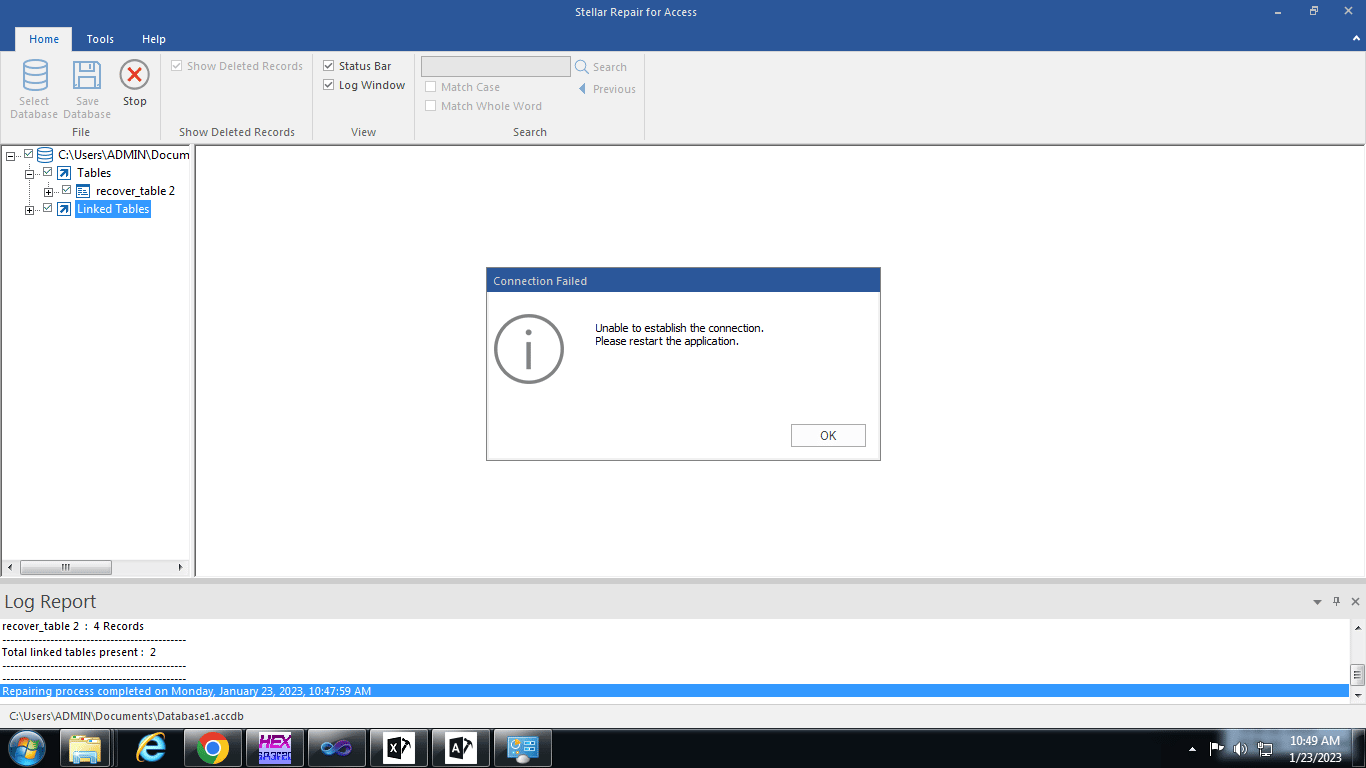The width and height of the screenshot is (1366, 768).
Task: Toggle the Log Window checkbox
Action: (328, 85)
